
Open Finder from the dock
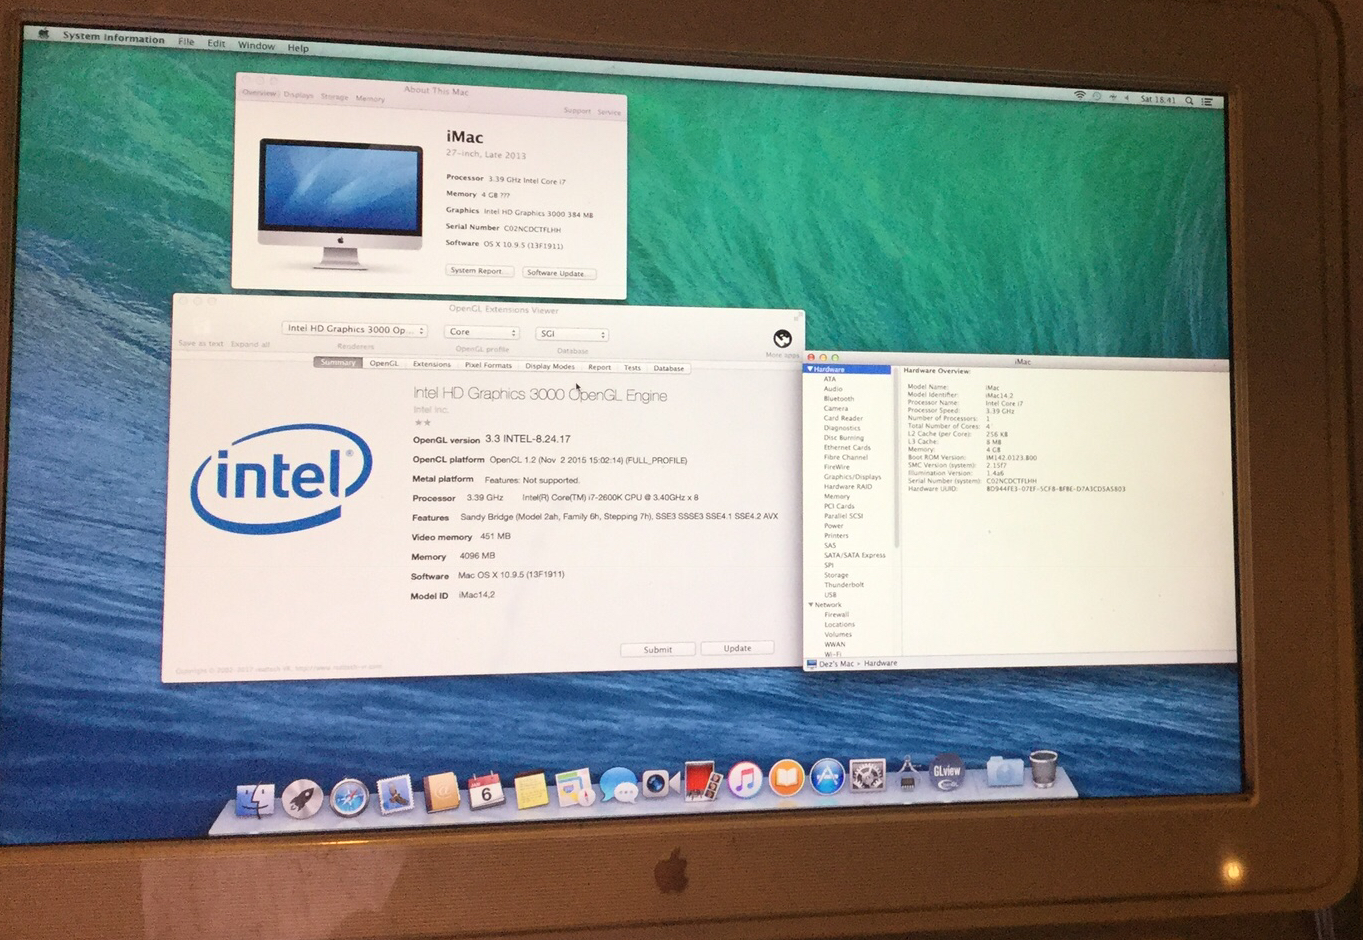[x=255, y=800]
